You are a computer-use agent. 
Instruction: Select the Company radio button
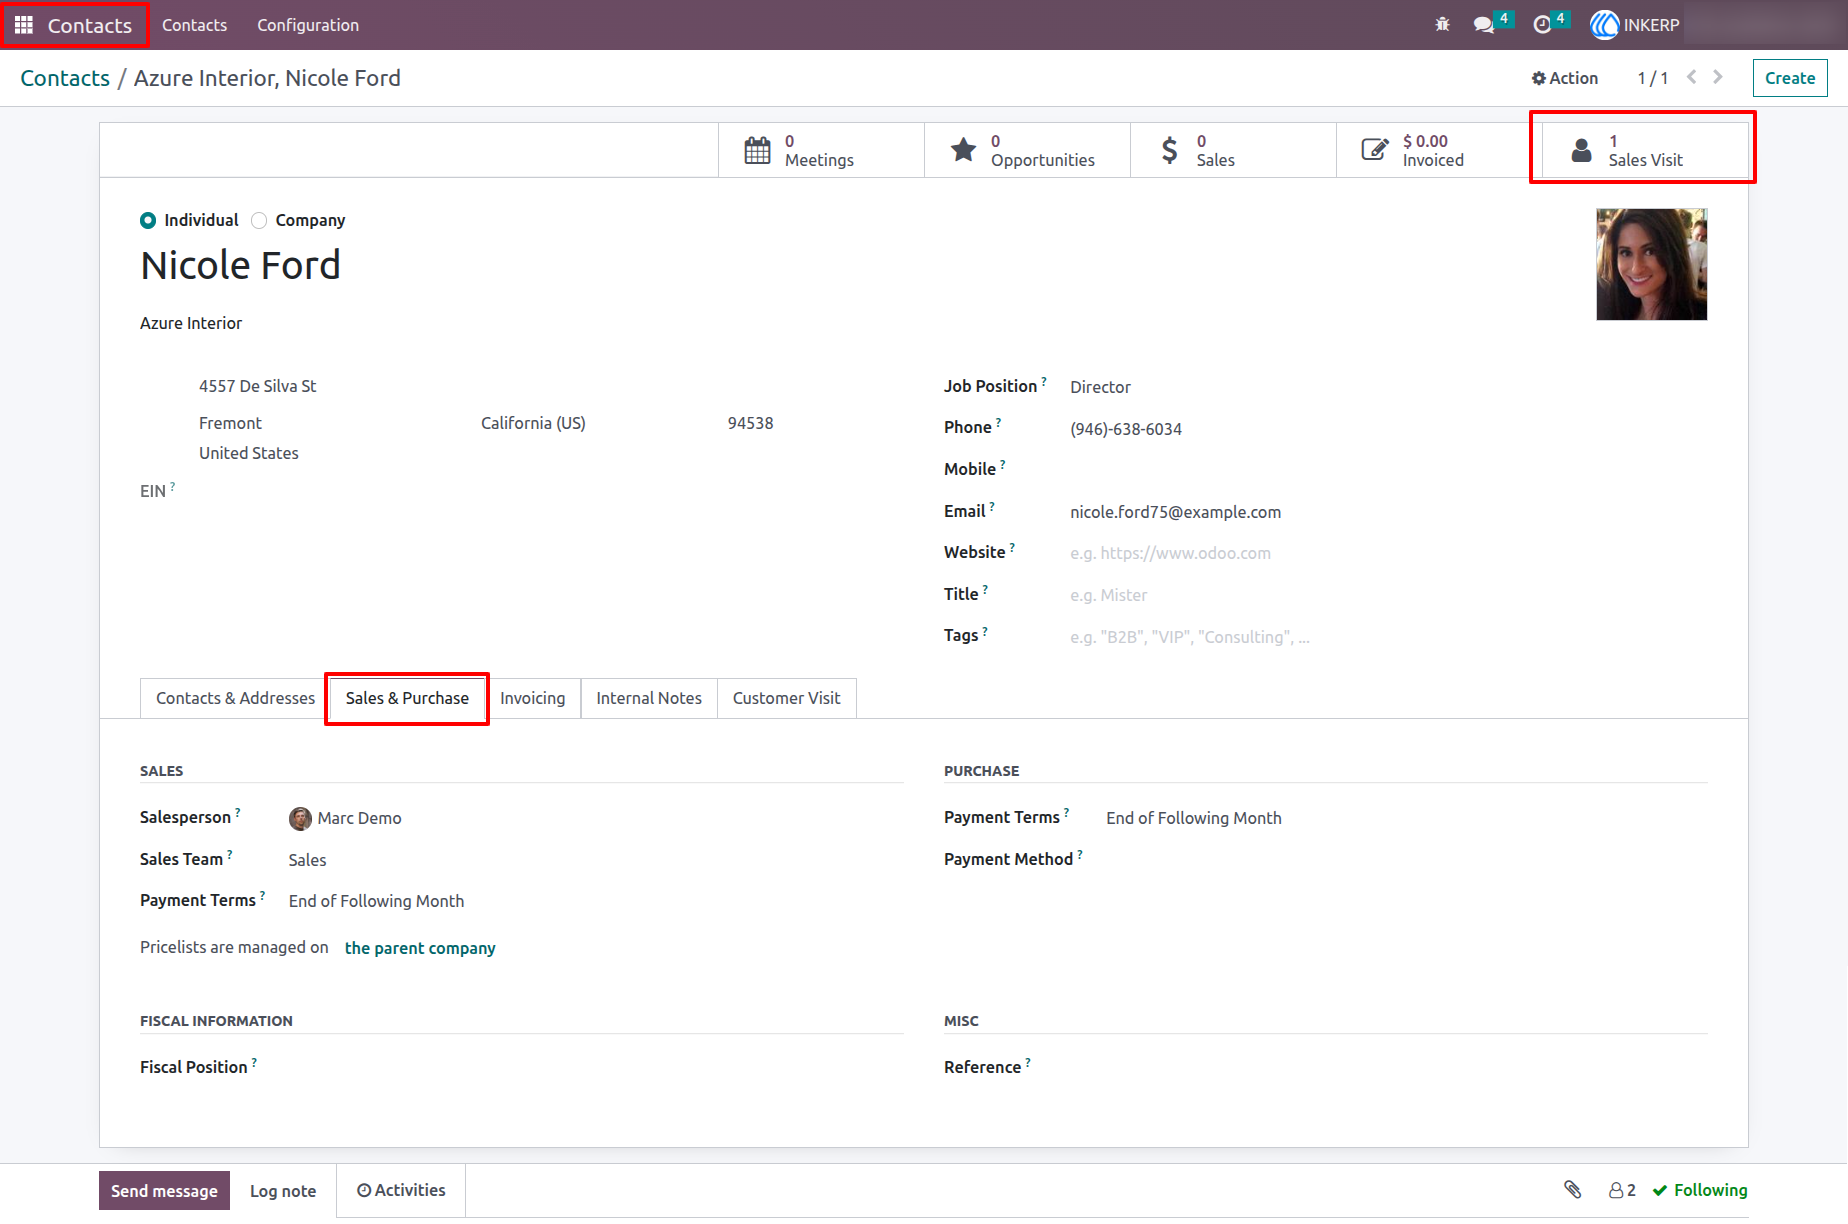[259, 220]
